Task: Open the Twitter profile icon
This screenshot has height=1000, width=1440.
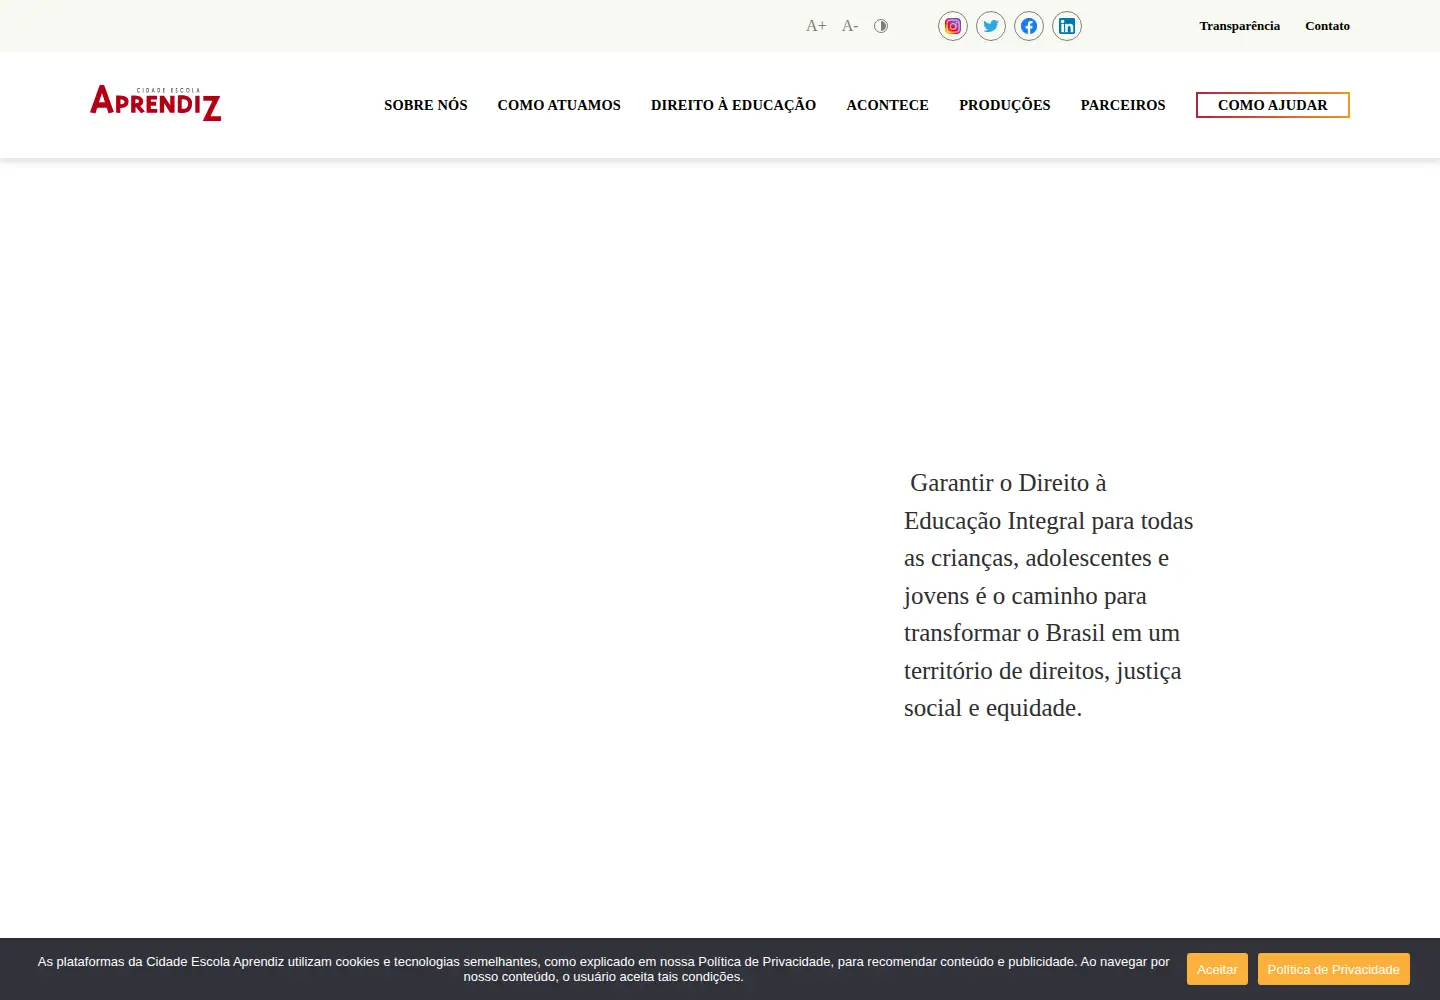Action: pyautogui.click(x=991, y=26)
